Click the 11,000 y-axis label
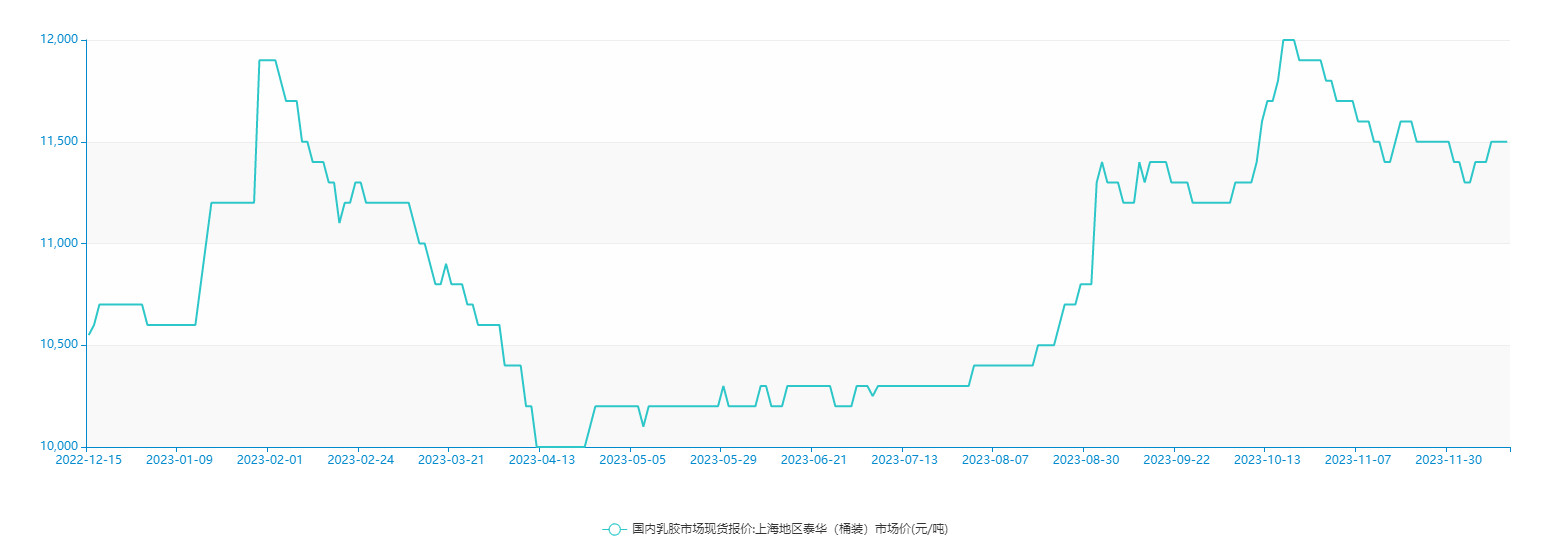Image resolution: width=1550 pixels, height=547 pixels. 58,243
